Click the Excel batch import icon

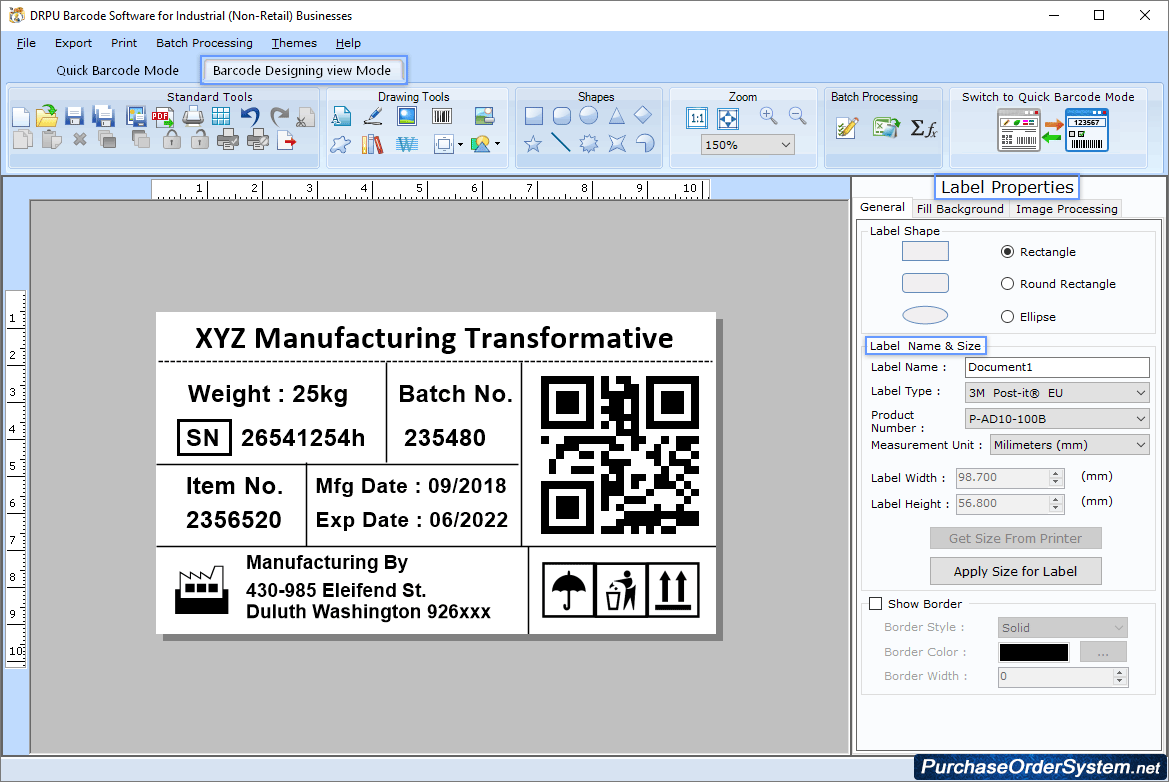[886, 127]
